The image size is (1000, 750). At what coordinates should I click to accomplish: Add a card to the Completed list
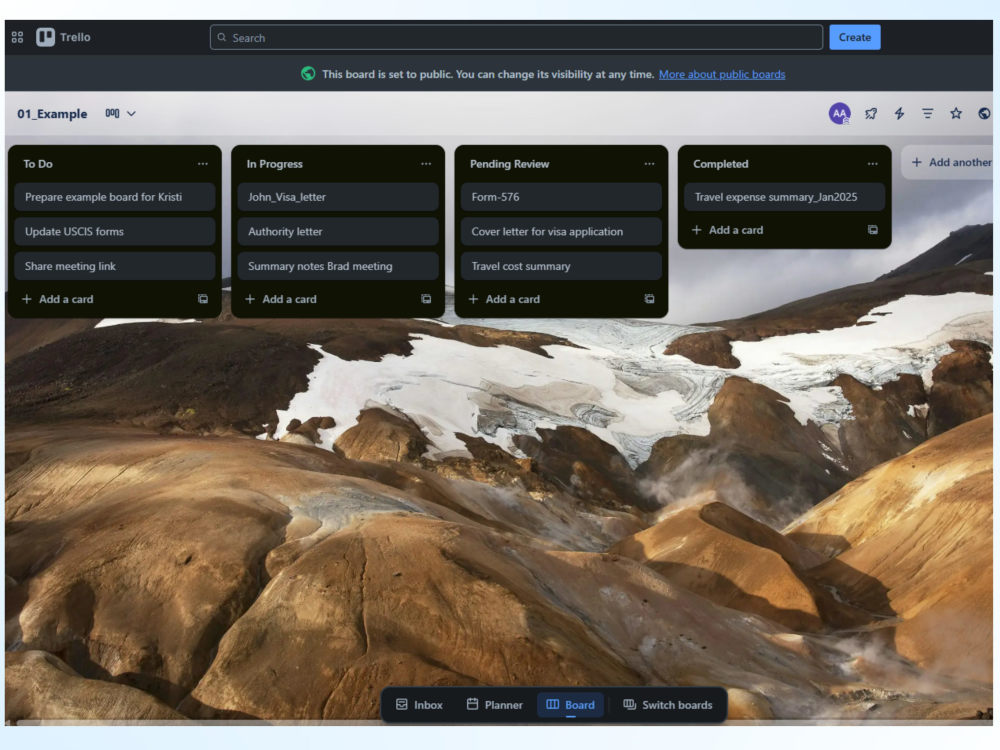[x=728, y=230]
